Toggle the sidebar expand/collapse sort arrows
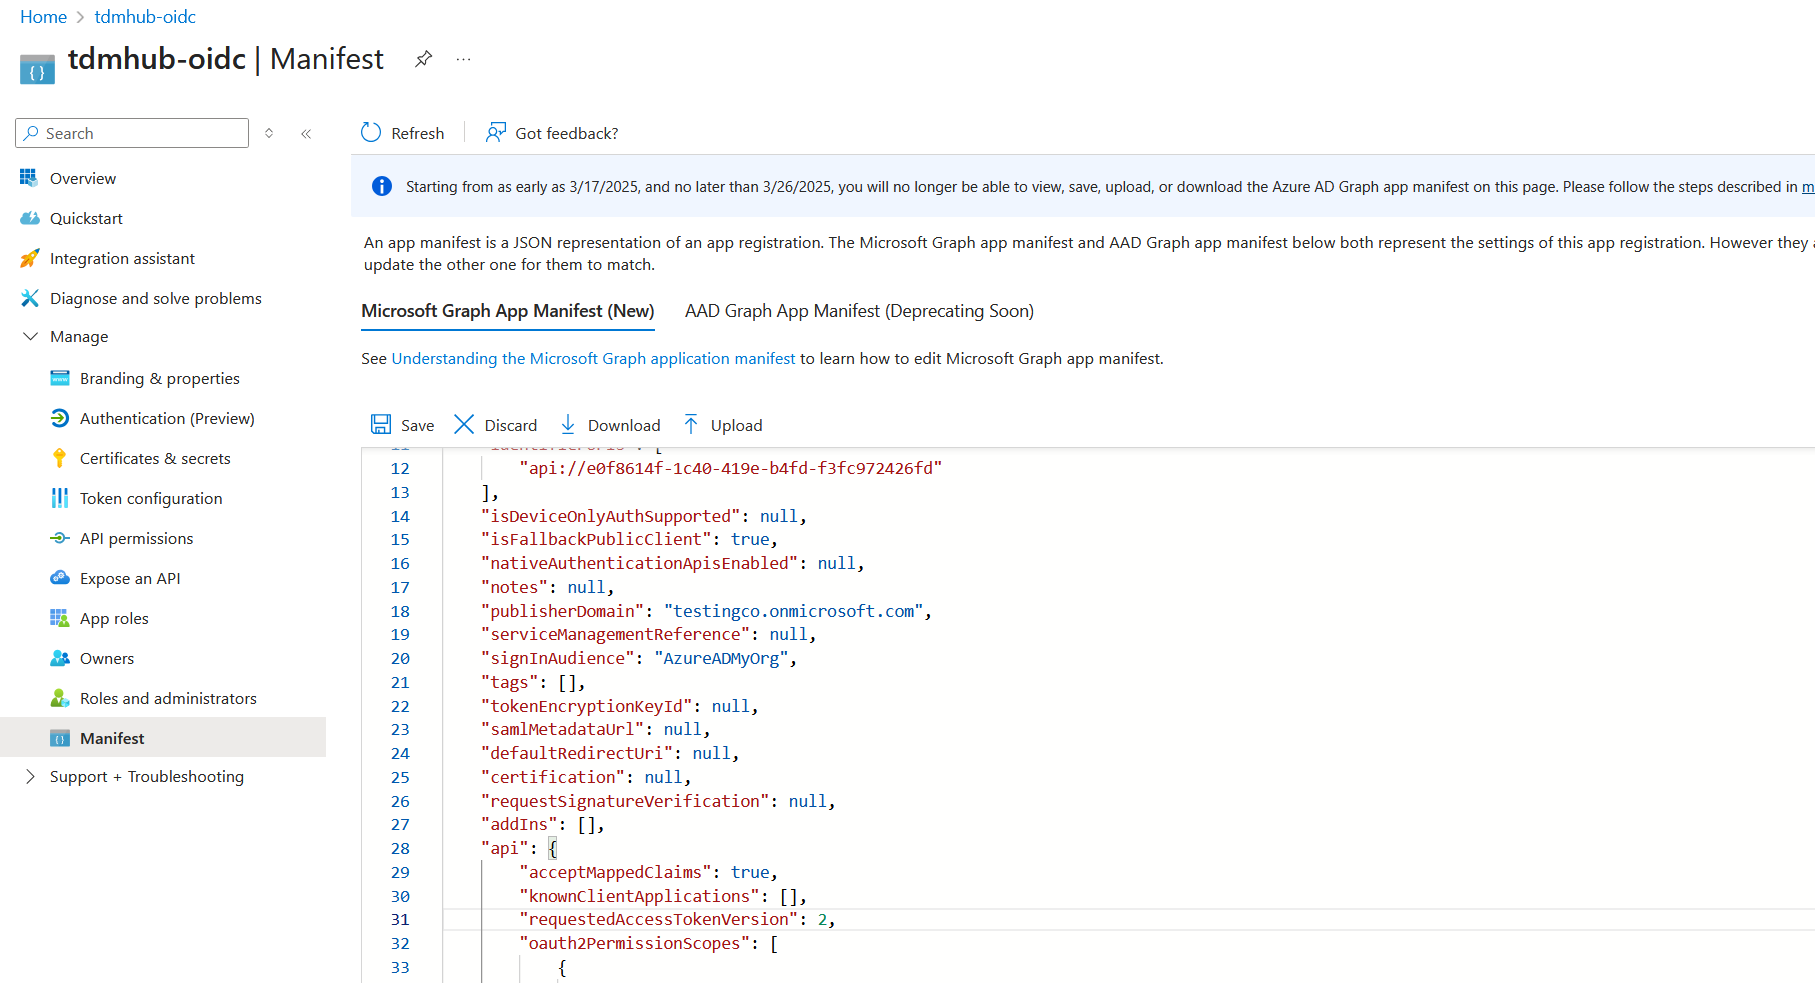The width and height of the screenshot is (1815, 983). [x=269, y=133]
